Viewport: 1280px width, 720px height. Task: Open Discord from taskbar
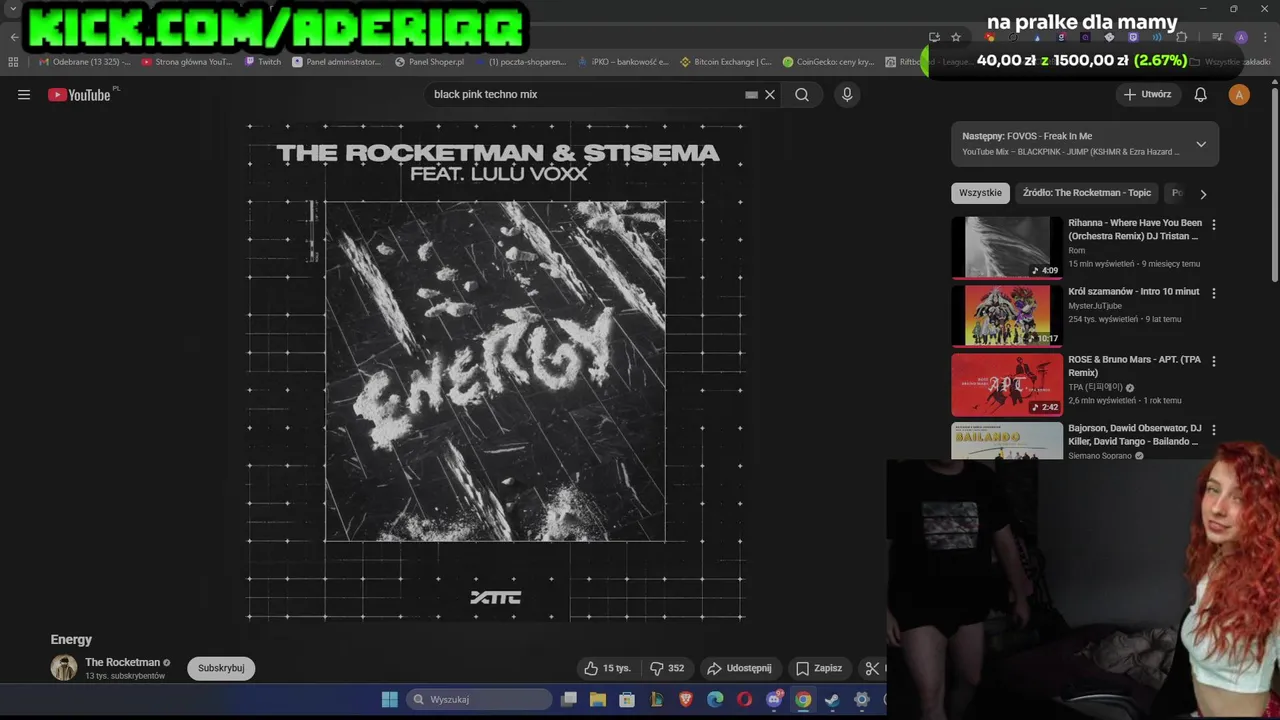(774, 699)
